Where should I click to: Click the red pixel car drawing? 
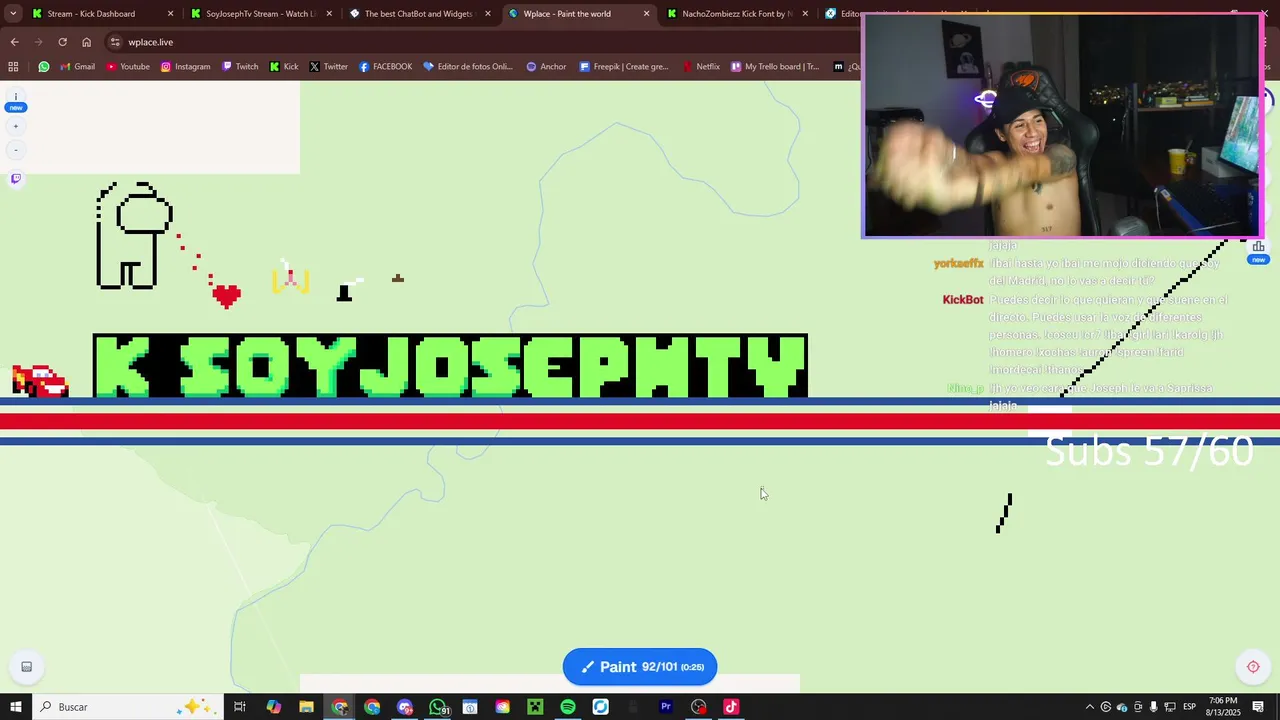pyautogui.click(x=40, y=381)
